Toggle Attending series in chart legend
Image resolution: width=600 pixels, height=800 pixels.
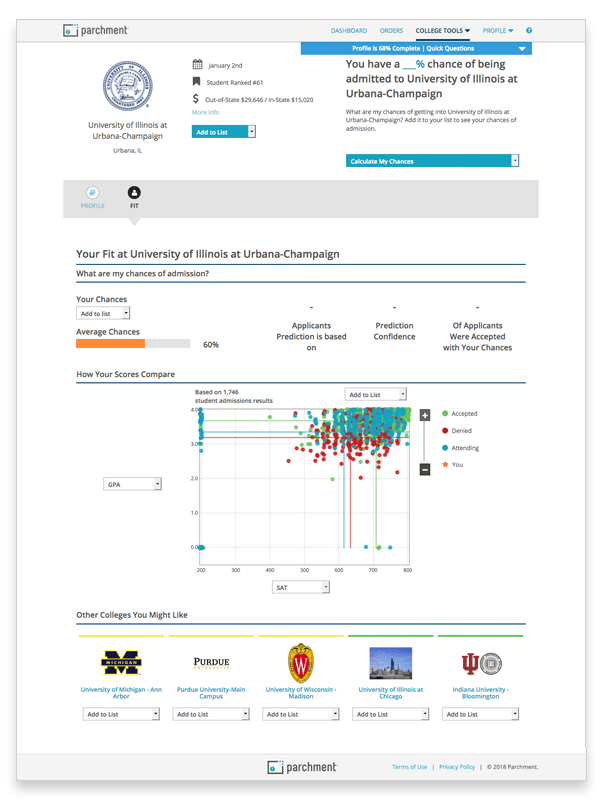460,448
